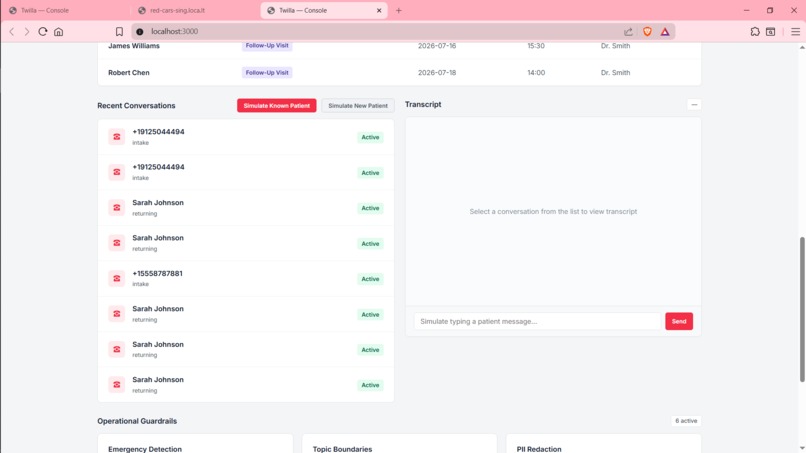This screenshot has height=453, width=806.
Task: Click the page vertical scrollbar thumb
Action: click(802, 309)
